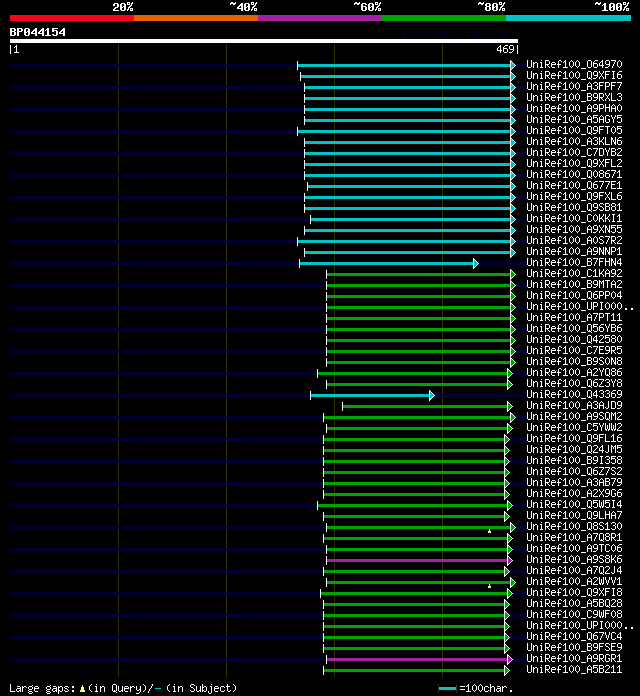Screen dimensions: 640x696
Task: Click the short cyan bar of UniRef100_B7FHN4
Action: (388, 264)
